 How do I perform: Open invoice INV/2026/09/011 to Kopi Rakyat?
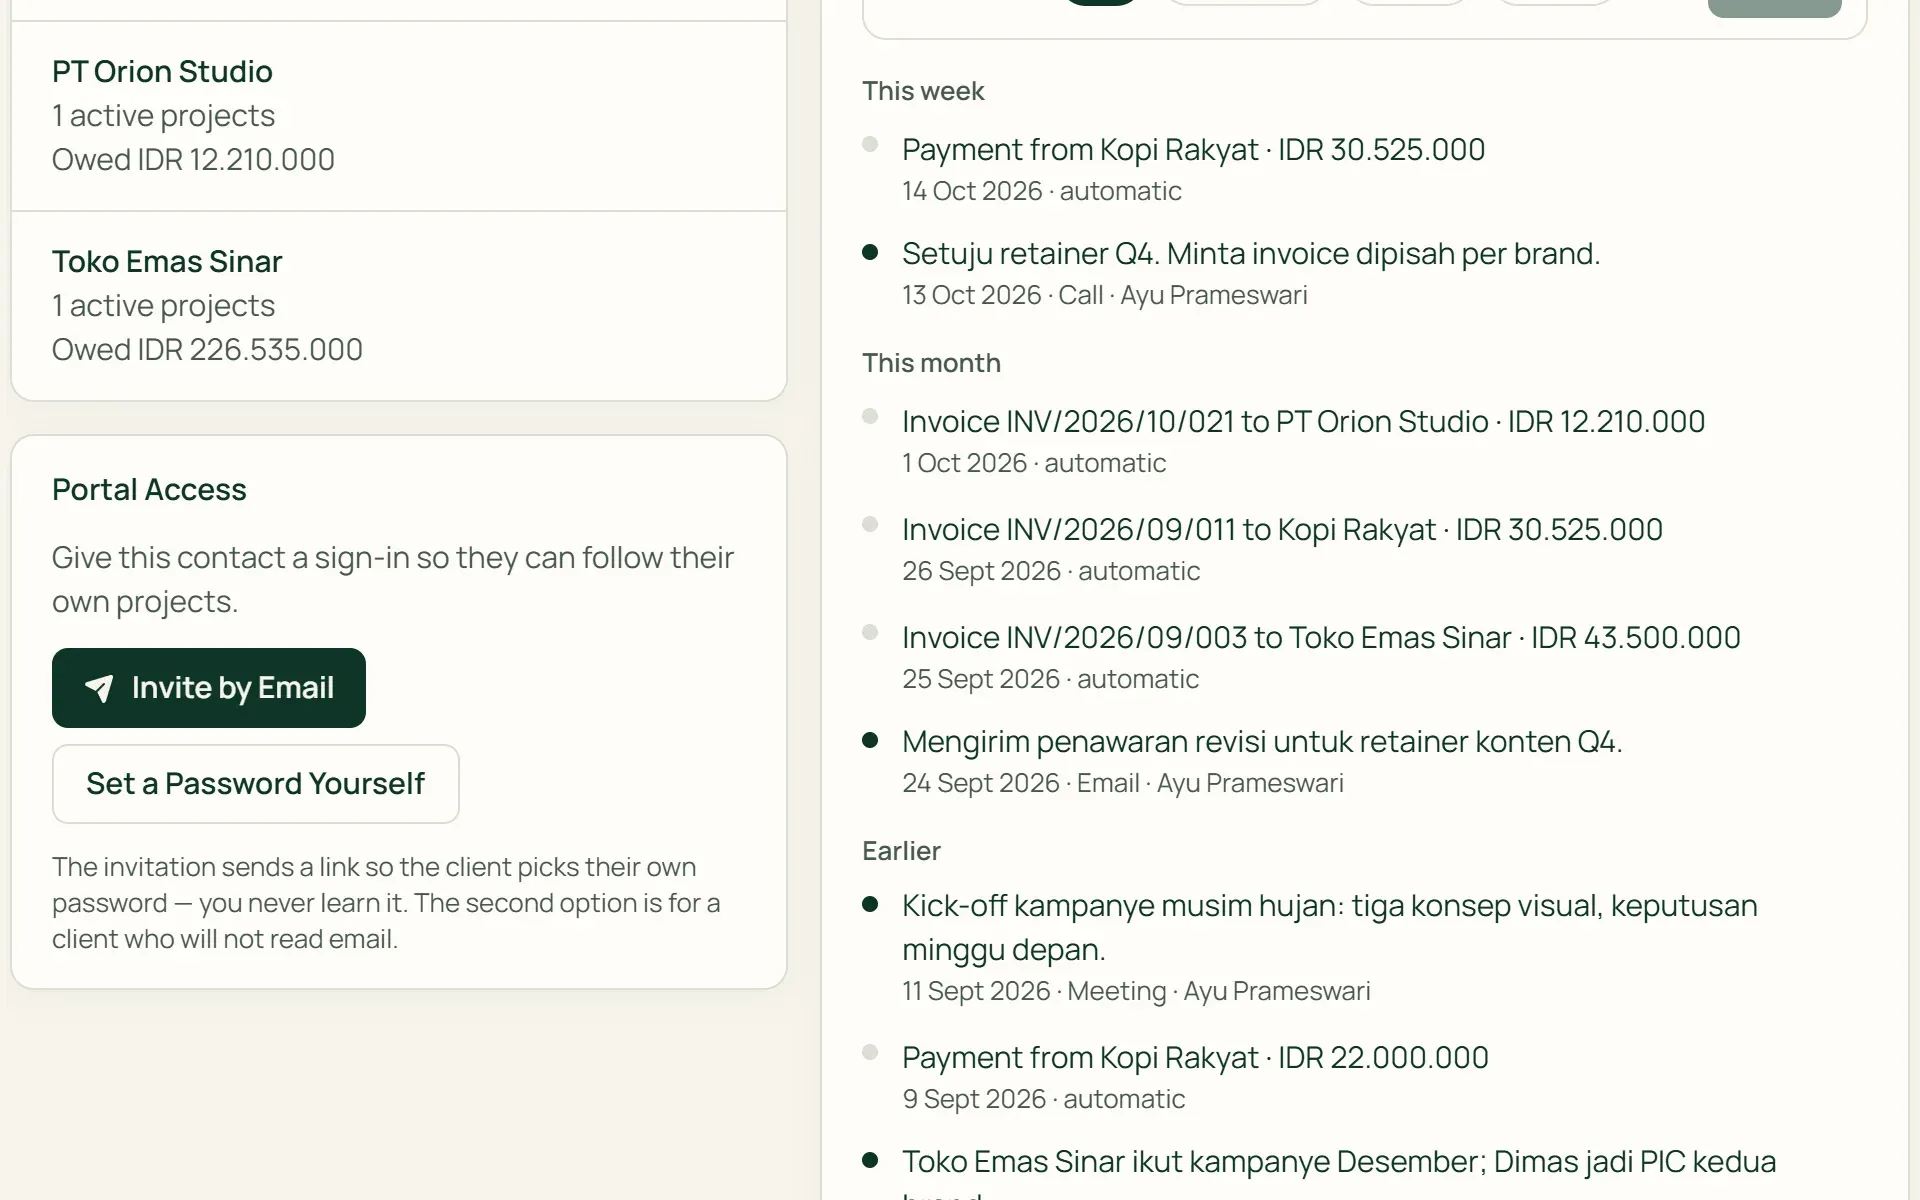(1282, 530)
